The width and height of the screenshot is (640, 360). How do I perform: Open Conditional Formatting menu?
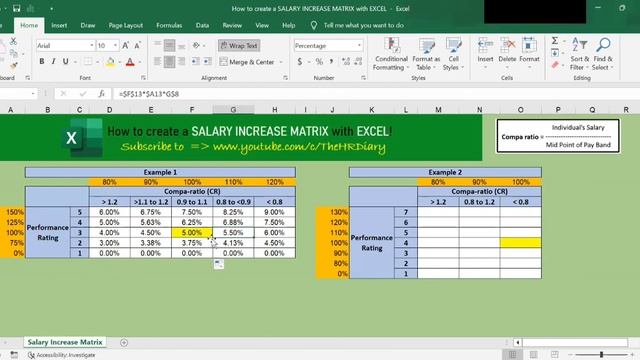coord(391,54)
